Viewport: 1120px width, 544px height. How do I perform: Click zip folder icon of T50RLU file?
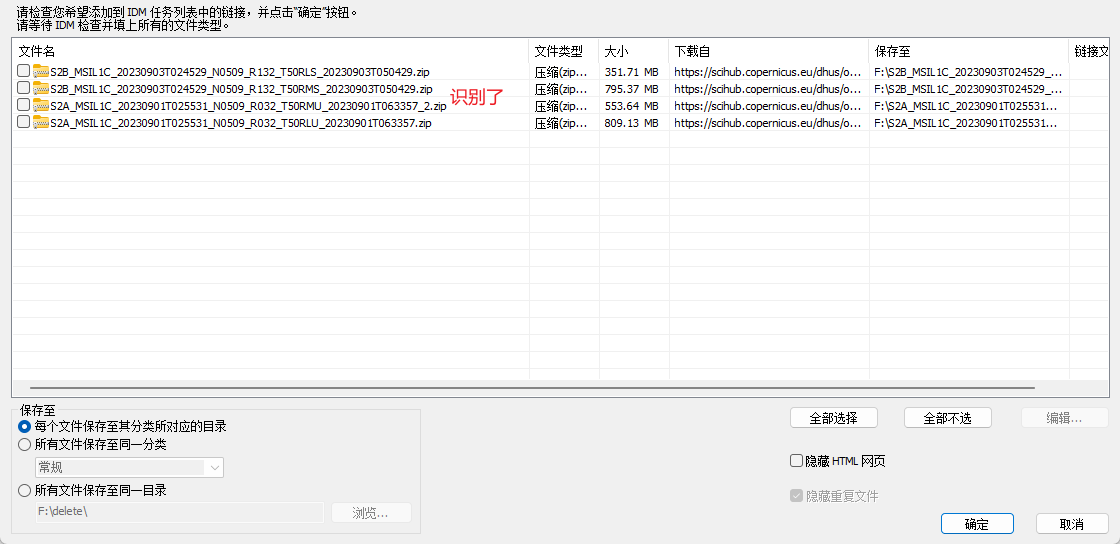pos(41,123)
